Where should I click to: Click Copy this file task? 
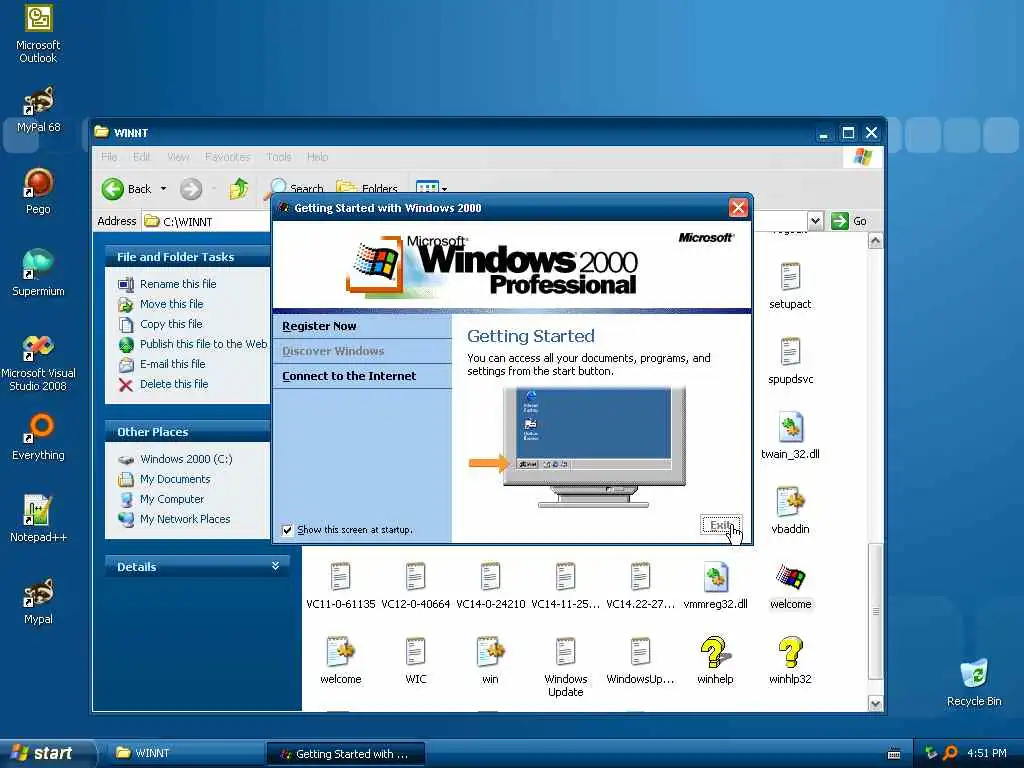point(171,324)
